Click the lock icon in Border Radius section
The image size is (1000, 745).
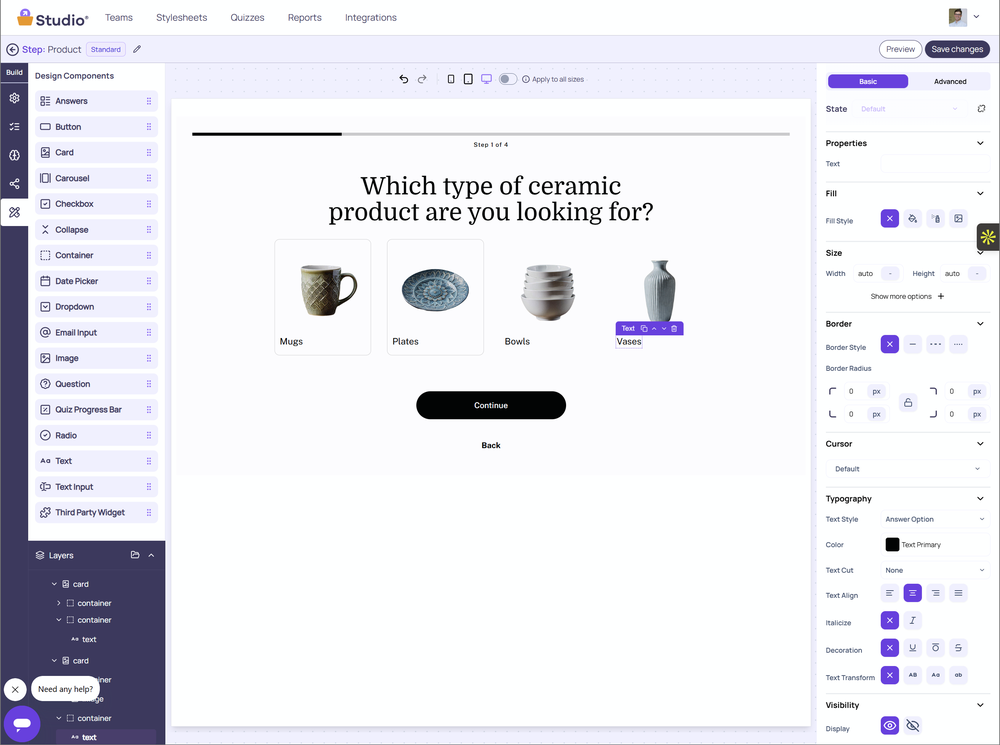point(908,401)
